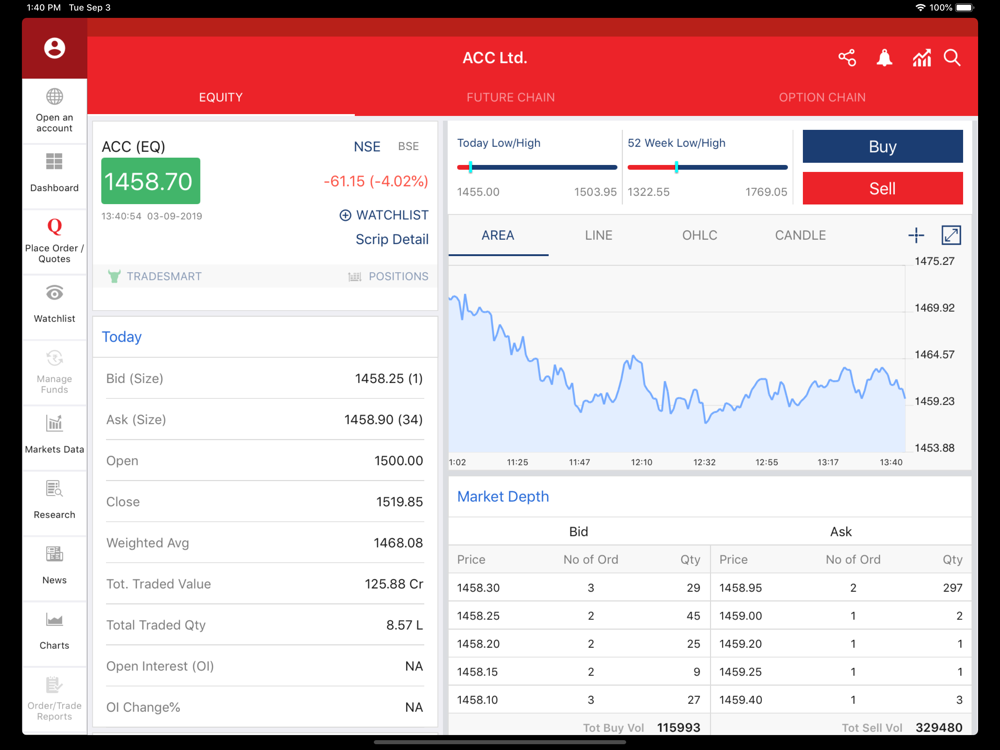Tap the Bid (Size) value 1458.25 (1)
The height and width of the screenshot is (750, 1000).
pos(389,379)
